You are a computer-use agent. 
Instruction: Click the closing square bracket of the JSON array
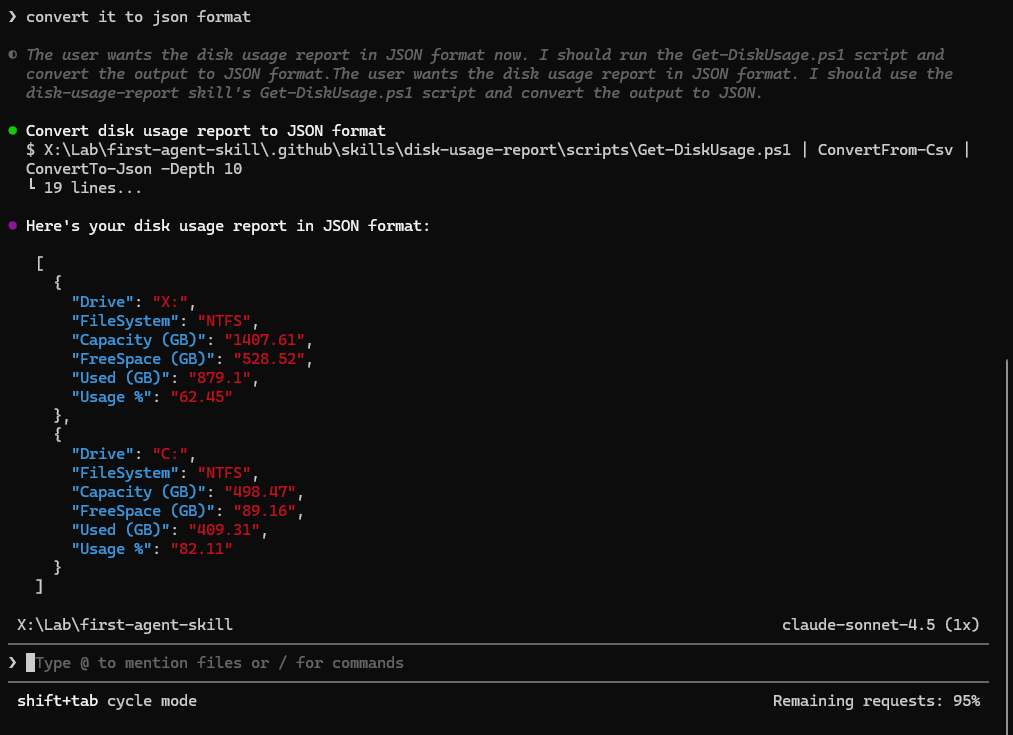click(39, 586)
